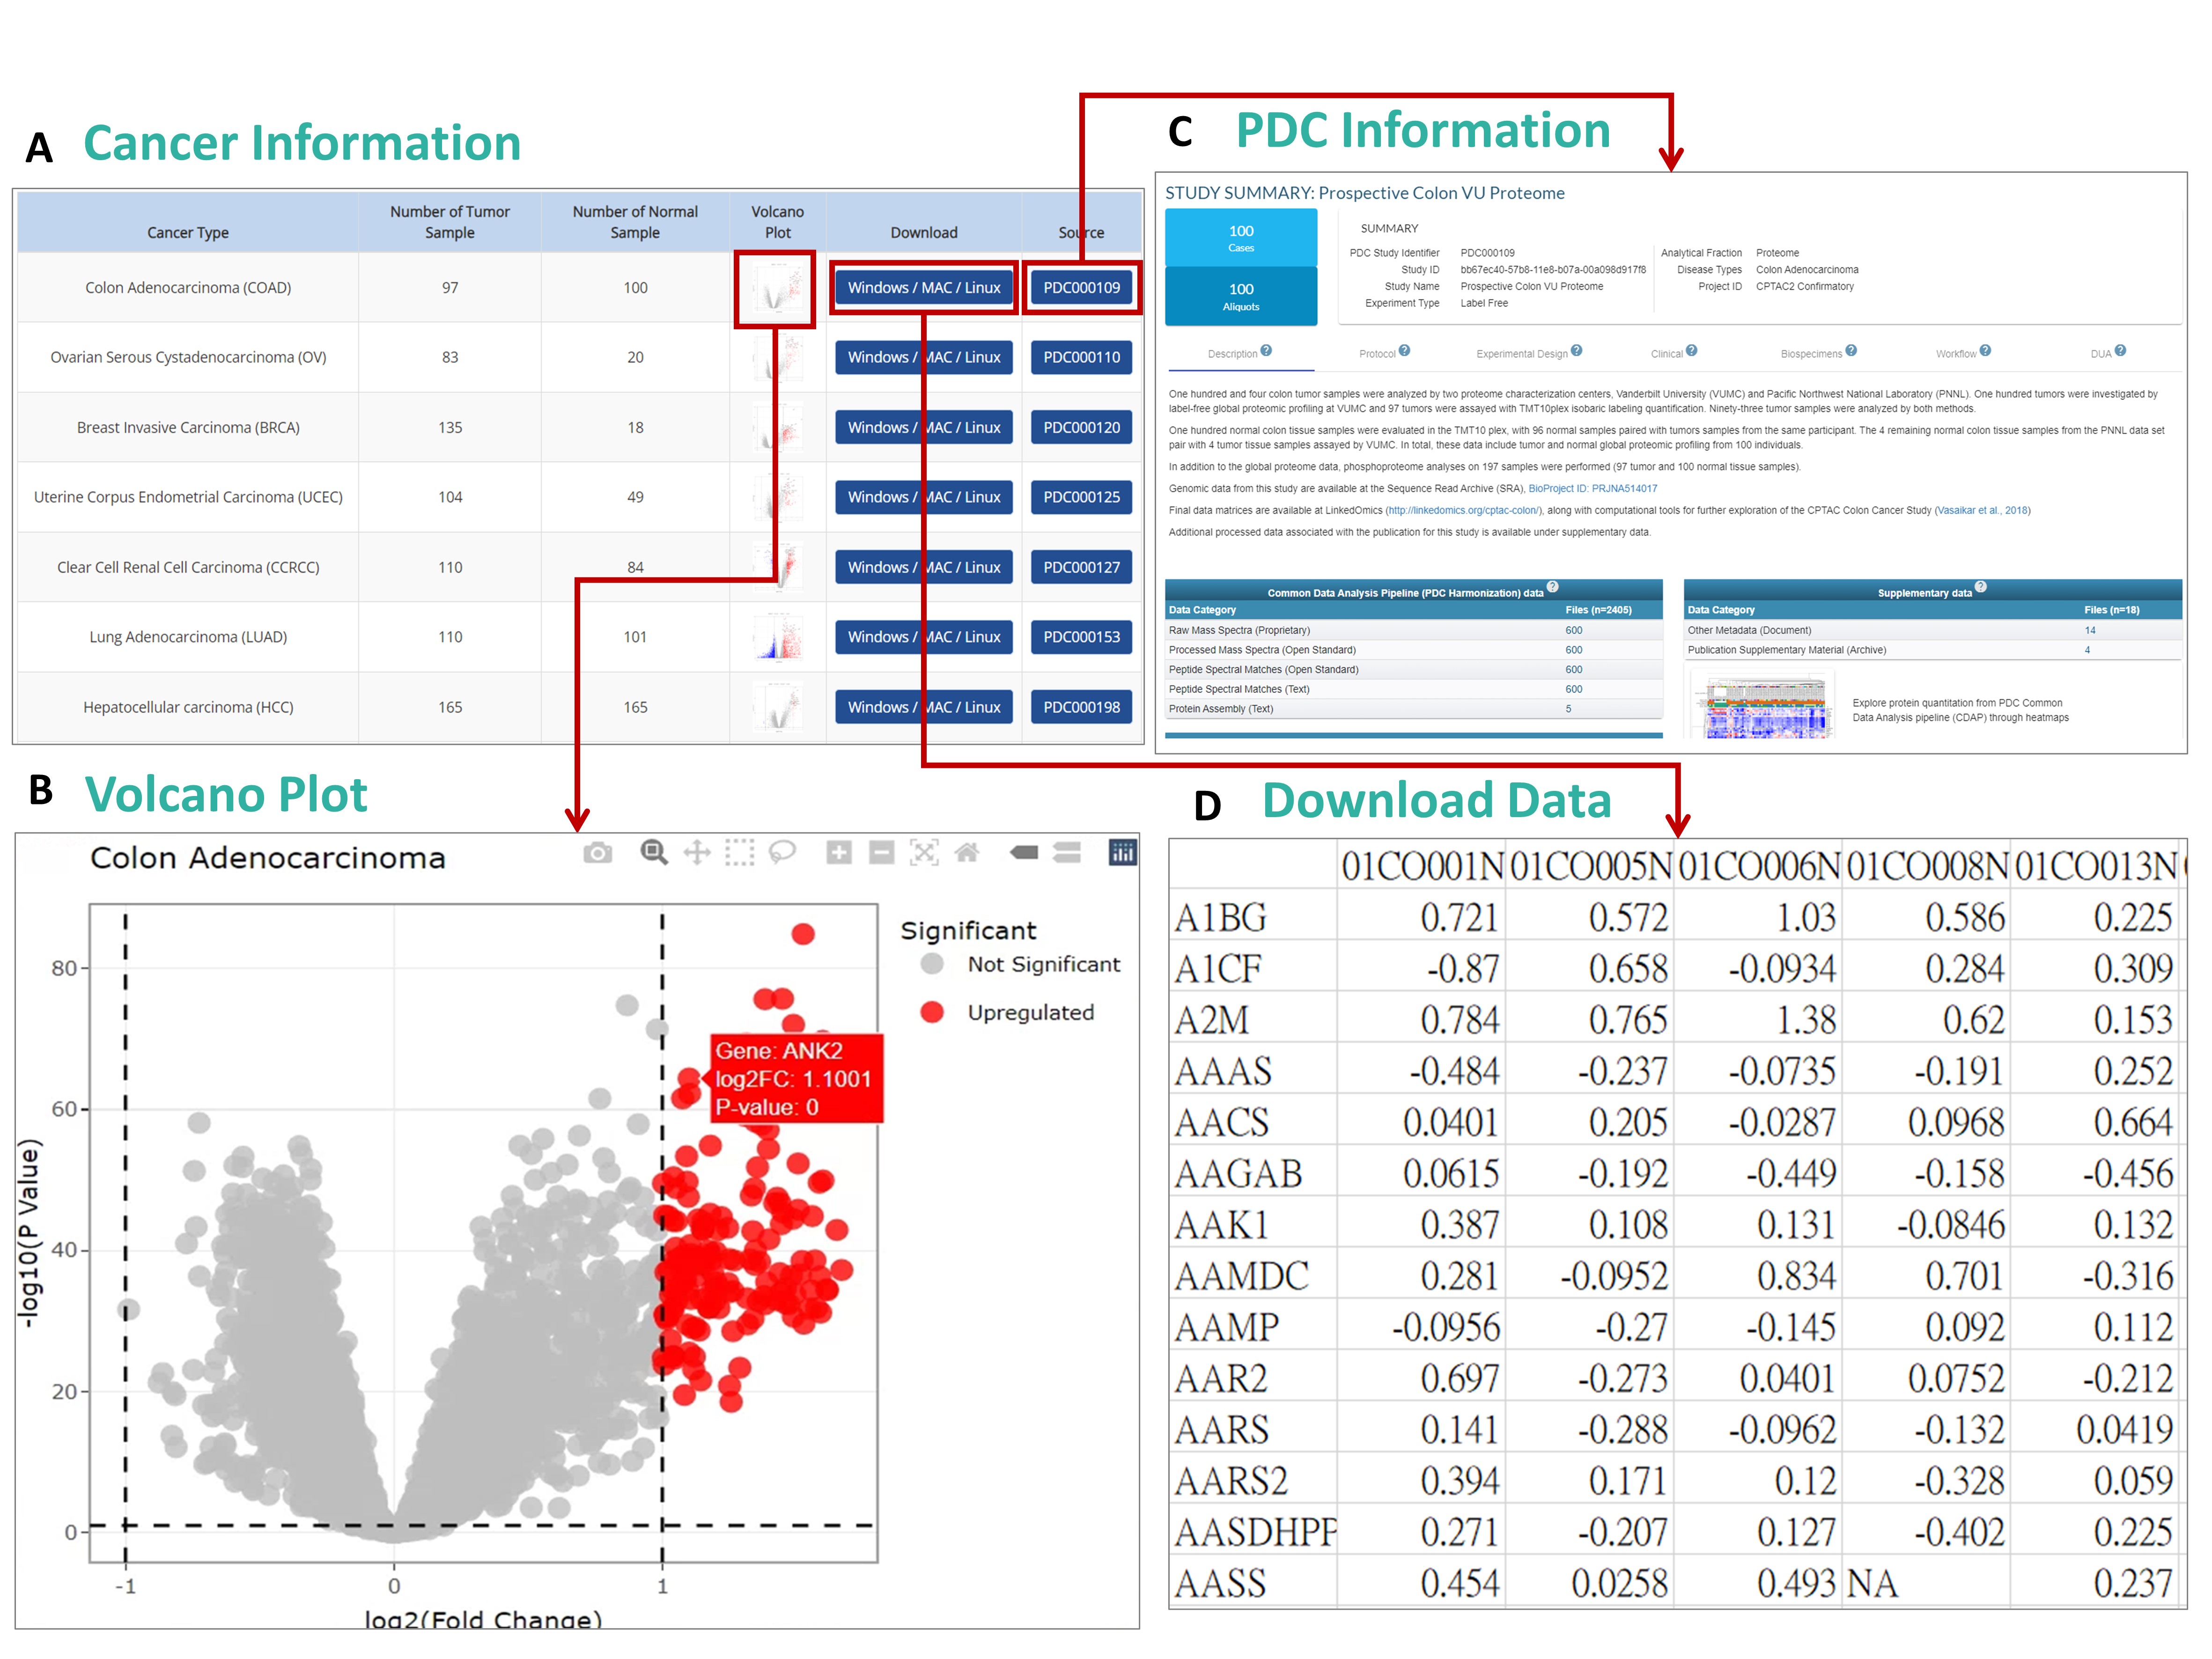Select the Zoom tool in plot toolbar
This screenshot has width=2212, height=1659.
pyautogui.click(x=654, y=852)
